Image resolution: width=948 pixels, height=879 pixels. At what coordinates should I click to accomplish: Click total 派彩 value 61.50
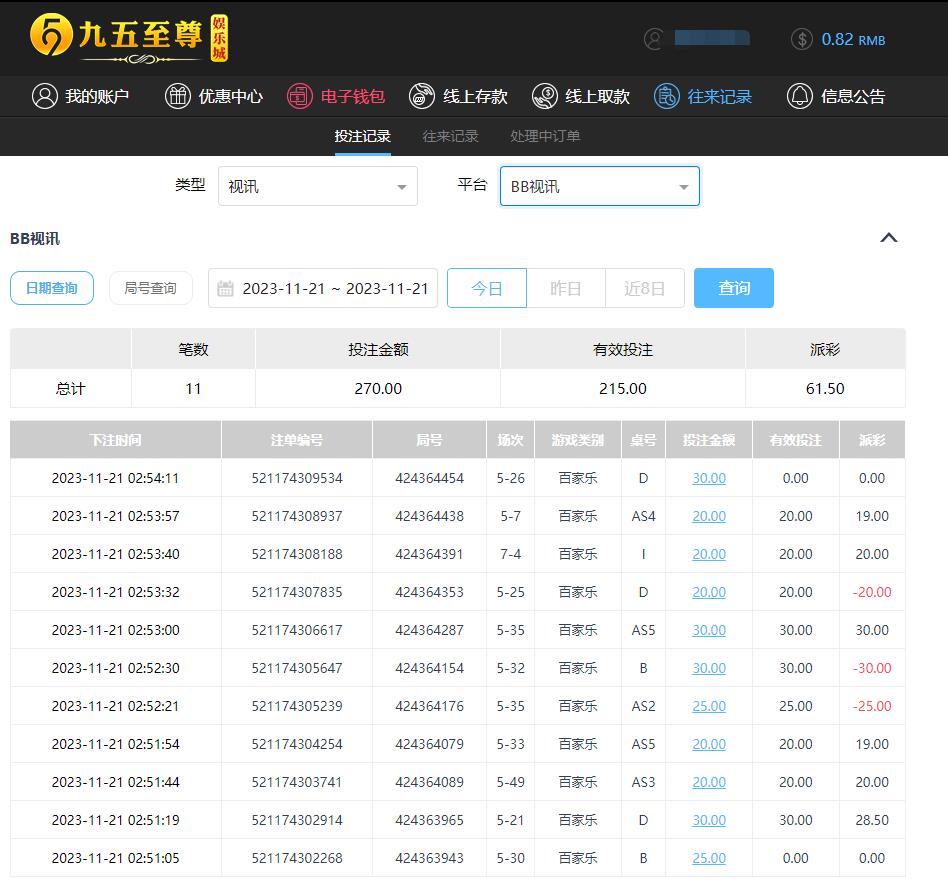pos(825,389)
